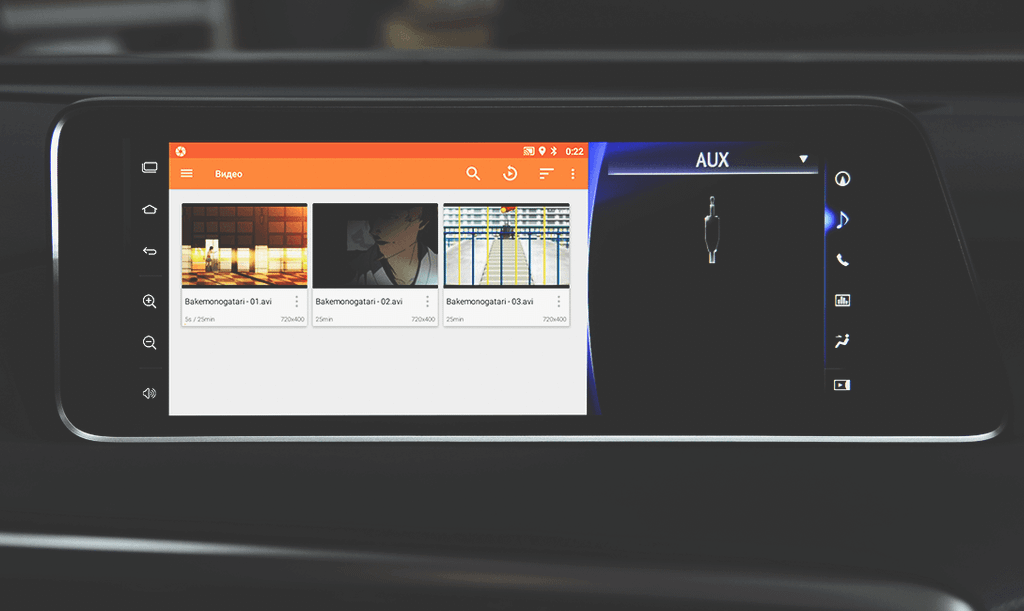Tap the Bluetooth icon in the status bar
This screenshot has height=611, width=1024.
pyautogui.click(x=554, y=151)
